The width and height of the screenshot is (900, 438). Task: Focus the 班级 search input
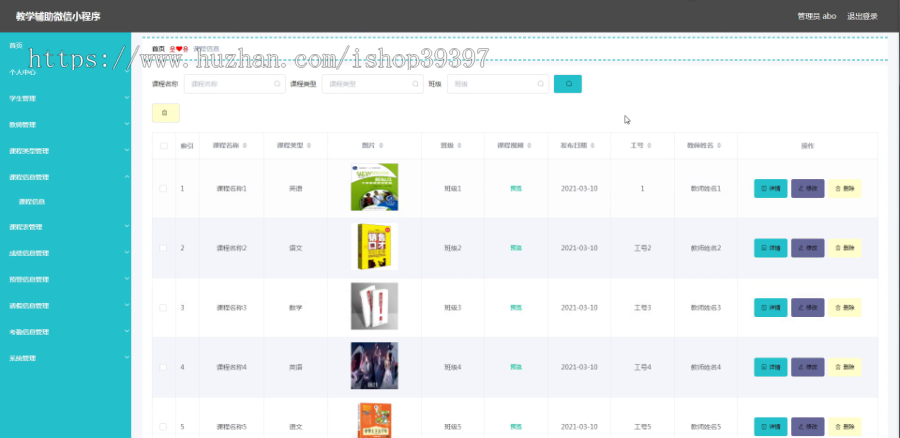498,84
